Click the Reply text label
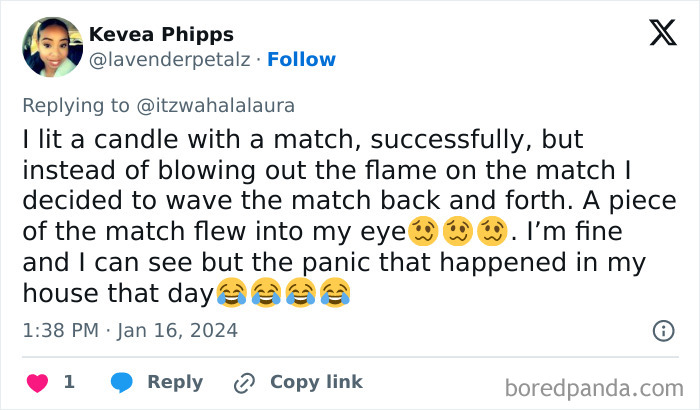 click(175, 382)
